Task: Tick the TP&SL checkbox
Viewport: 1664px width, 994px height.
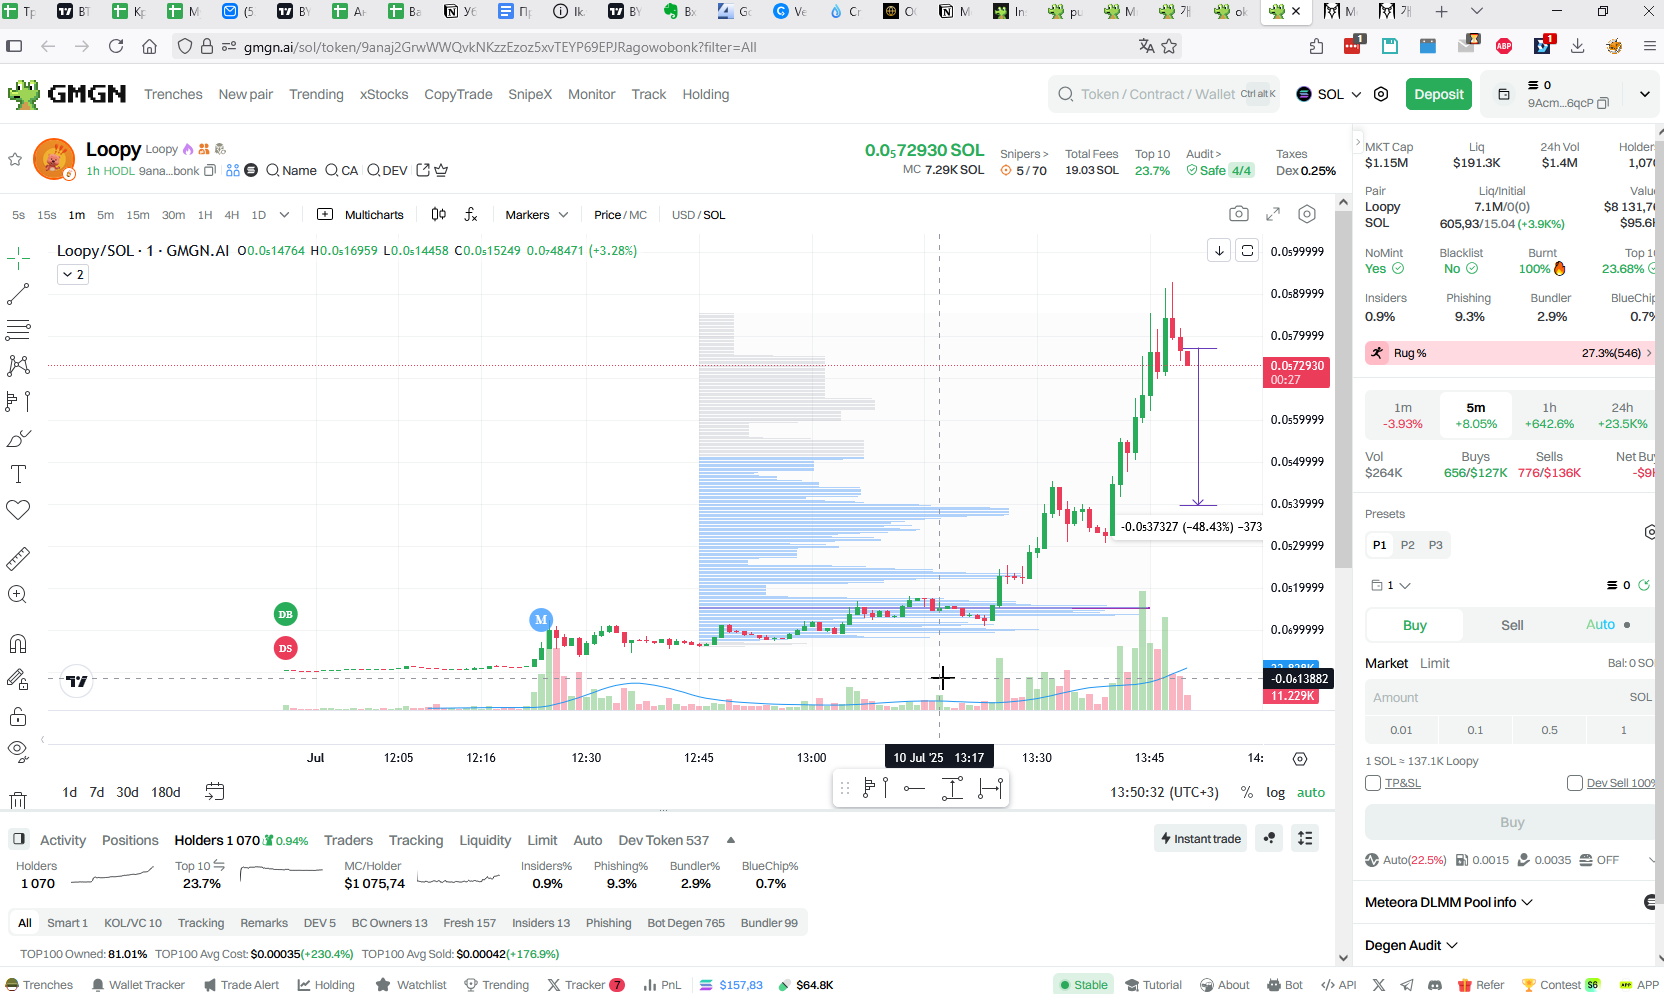Action: pos(1373,783)
